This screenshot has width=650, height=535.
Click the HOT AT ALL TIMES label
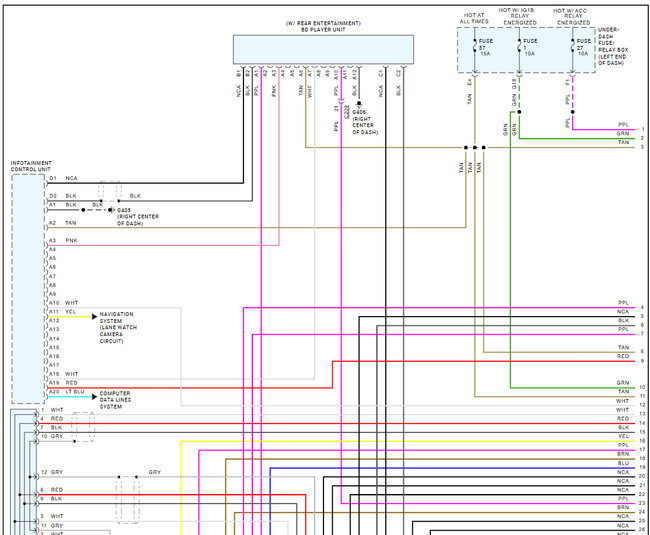474,18
